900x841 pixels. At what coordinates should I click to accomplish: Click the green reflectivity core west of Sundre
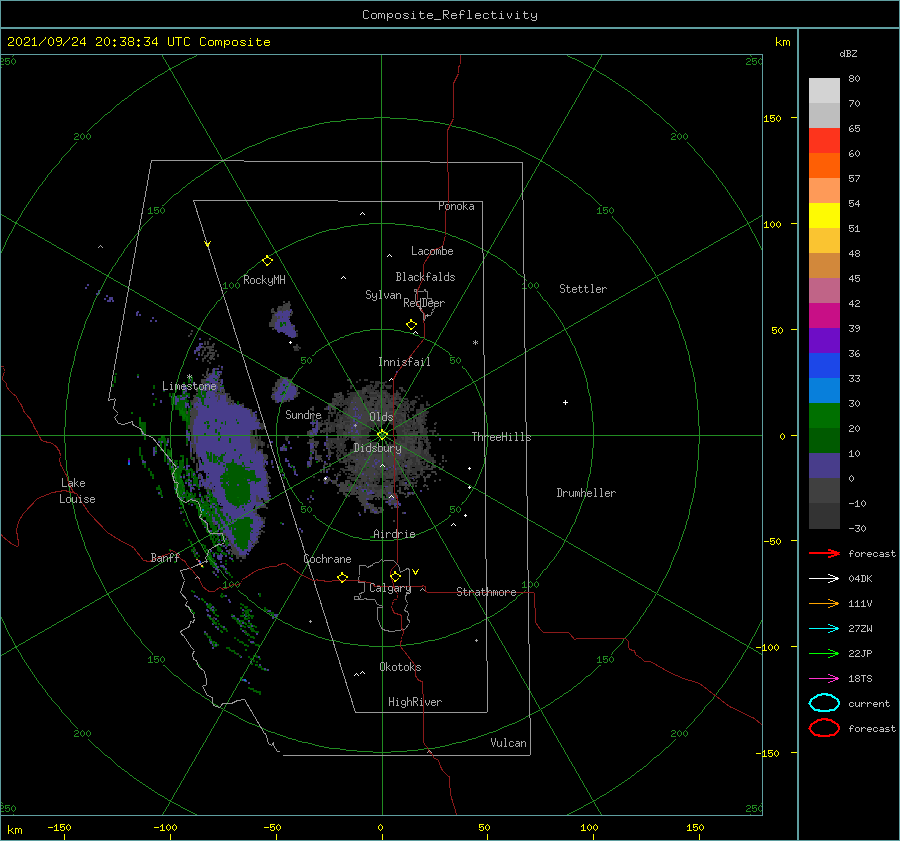[237, 483]
